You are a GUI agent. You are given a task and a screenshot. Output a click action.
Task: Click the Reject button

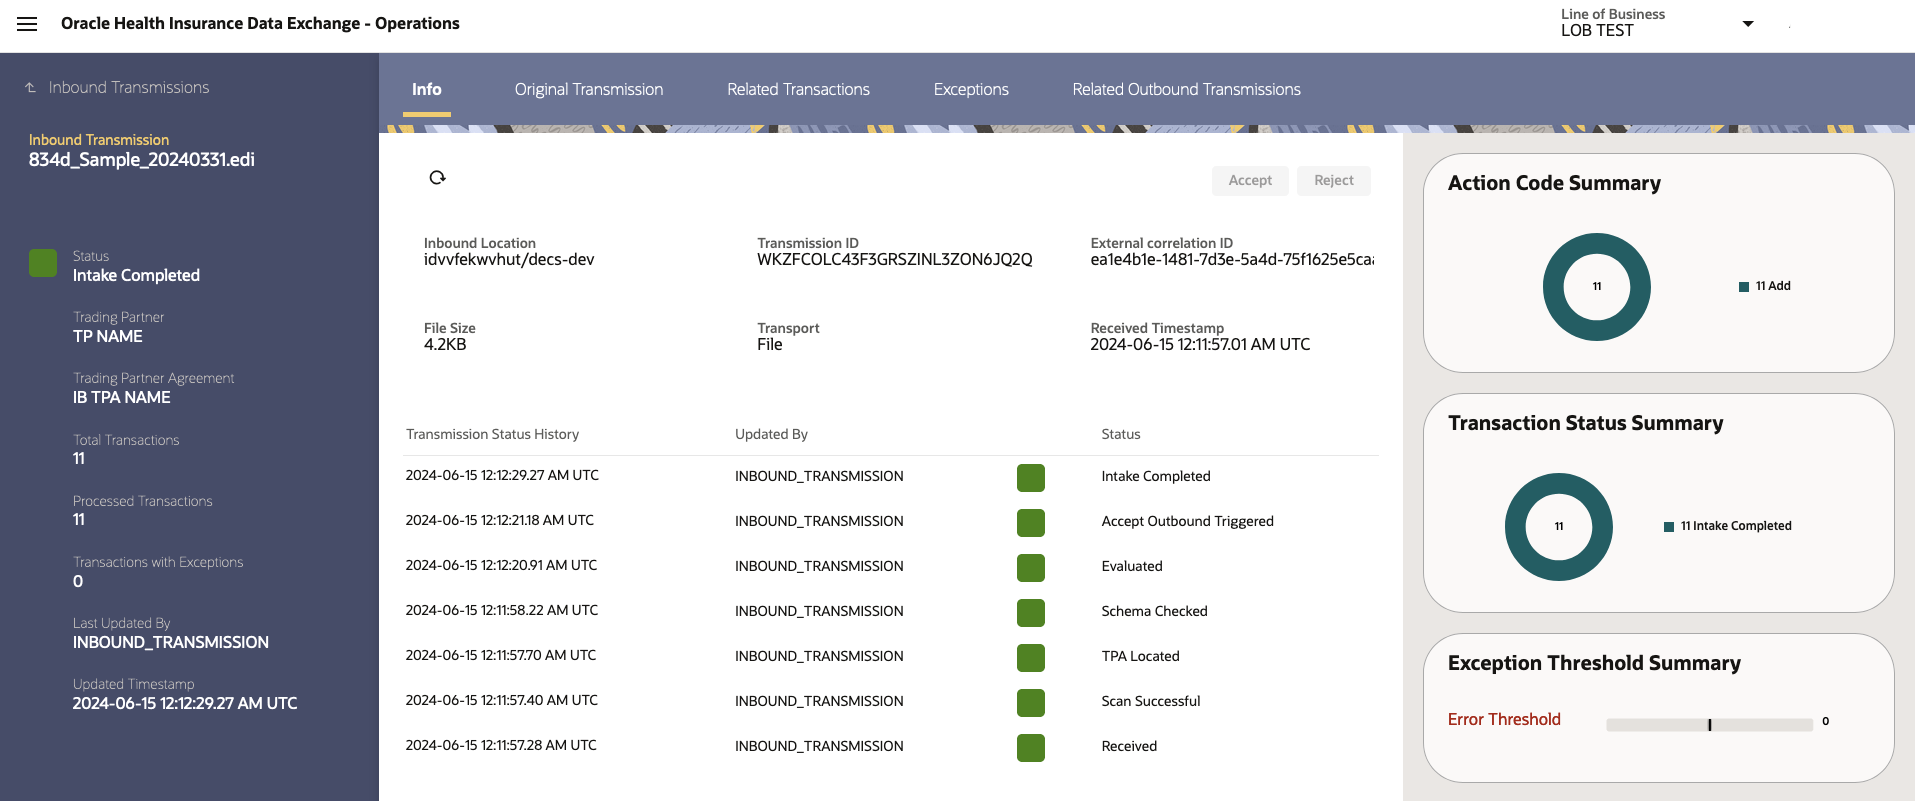click(x=1334, y=180)
